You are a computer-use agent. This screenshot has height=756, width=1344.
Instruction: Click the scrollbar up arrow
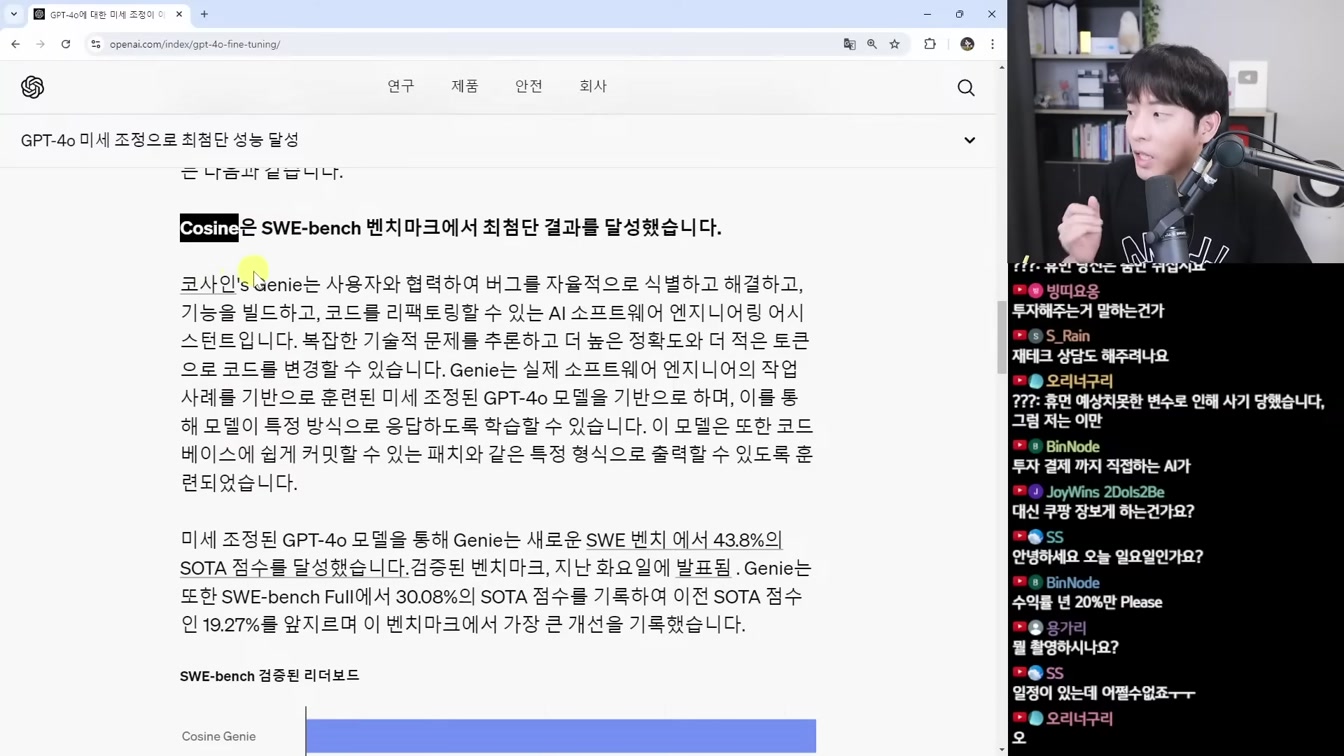click(x=1002, y=67)
